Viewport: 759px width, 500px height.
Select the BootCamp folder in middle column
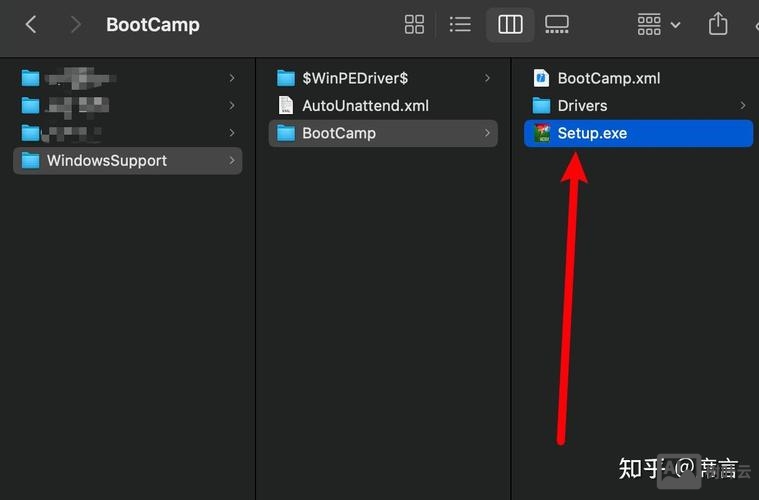click(x=339, y=133)
